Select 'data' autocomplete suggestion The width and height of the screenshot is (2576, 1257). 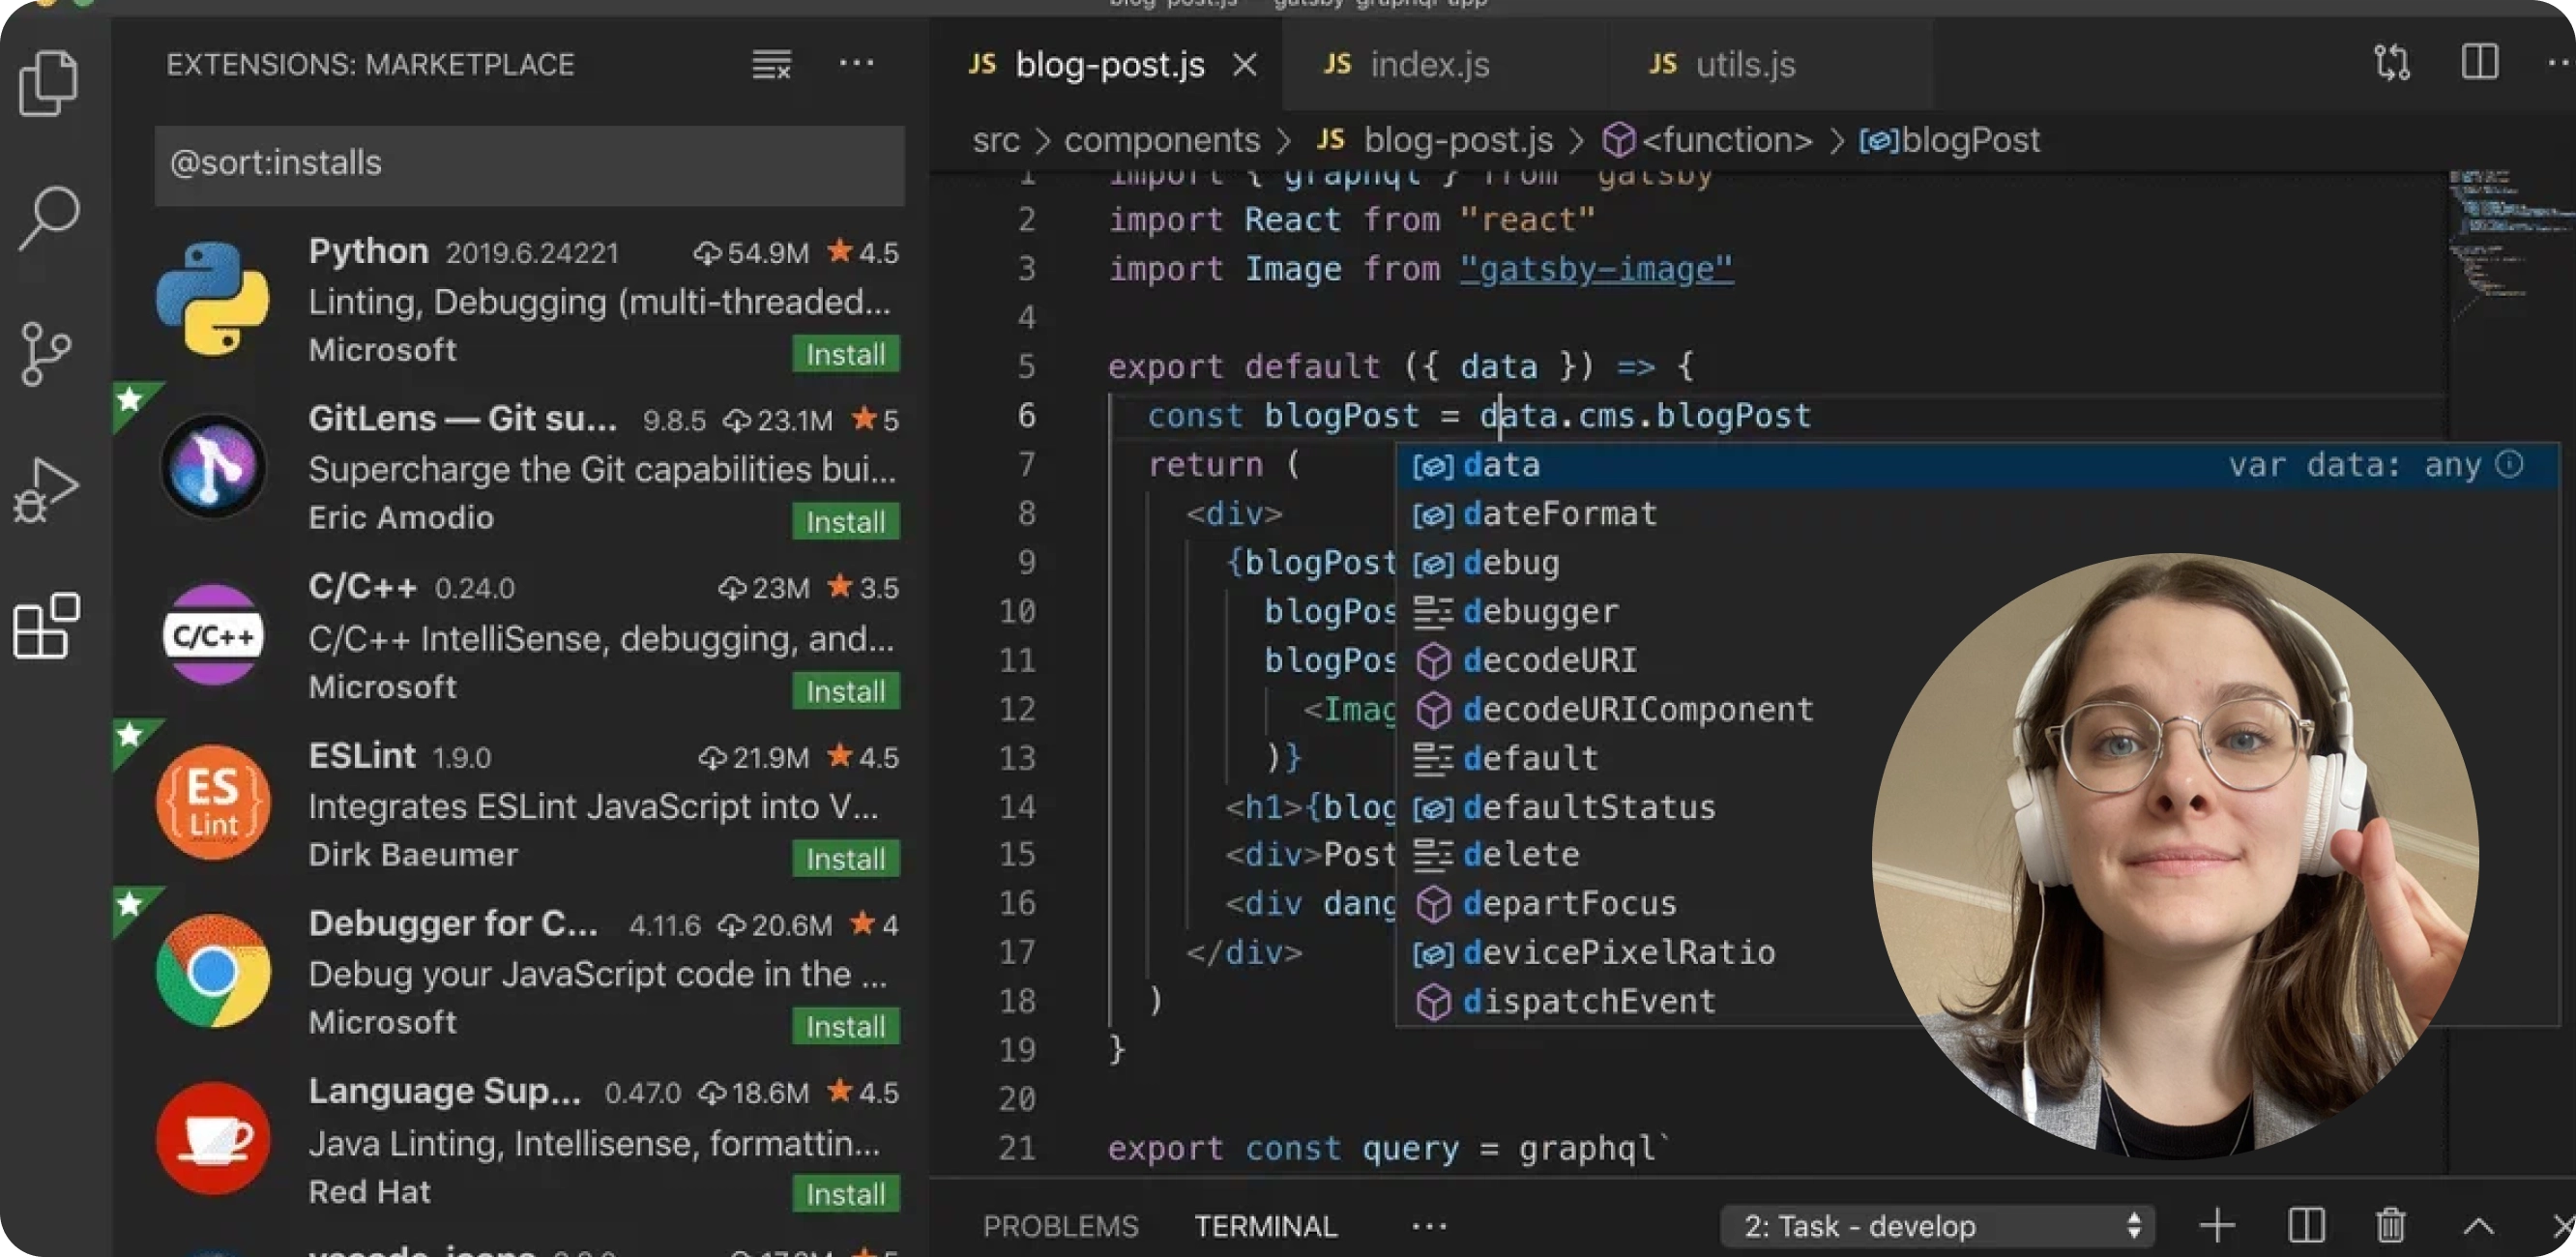coord(1976,465)
